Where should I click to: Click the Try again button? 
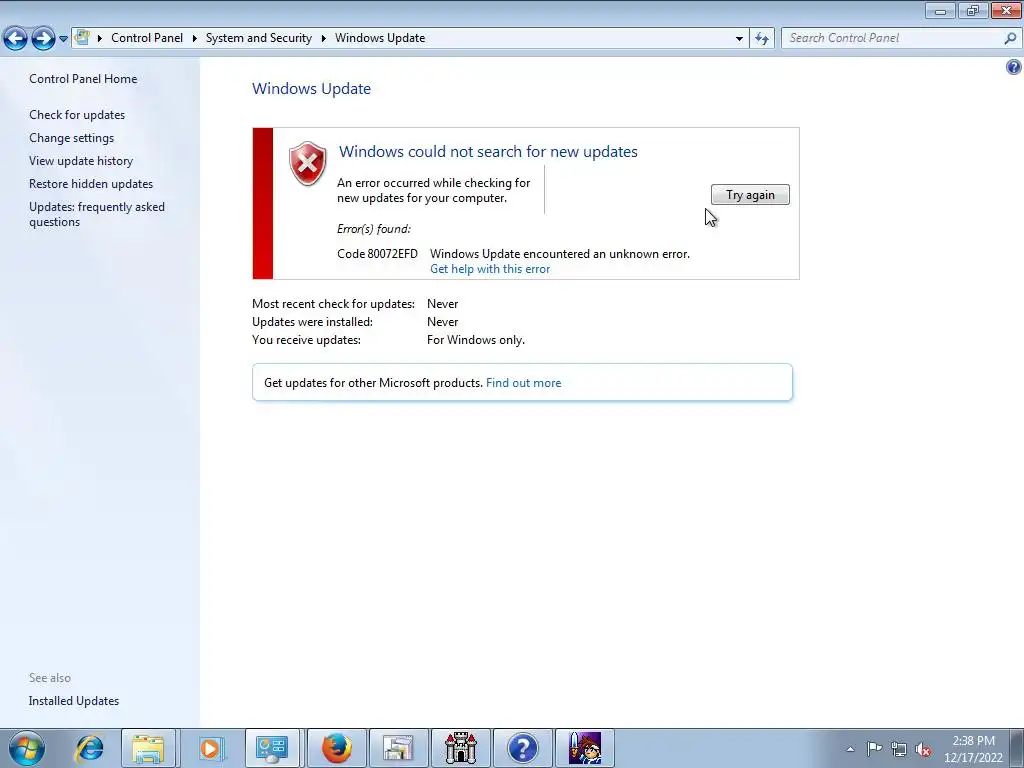(x=750, y=195)
